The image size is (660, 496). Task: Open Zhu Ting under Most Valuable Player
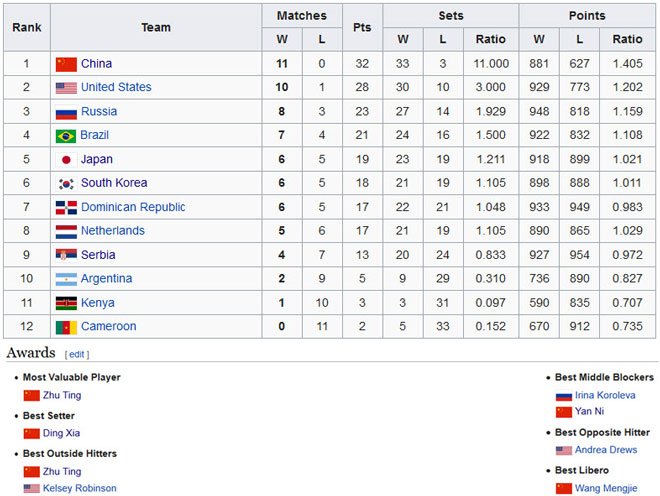click(62, 396)
